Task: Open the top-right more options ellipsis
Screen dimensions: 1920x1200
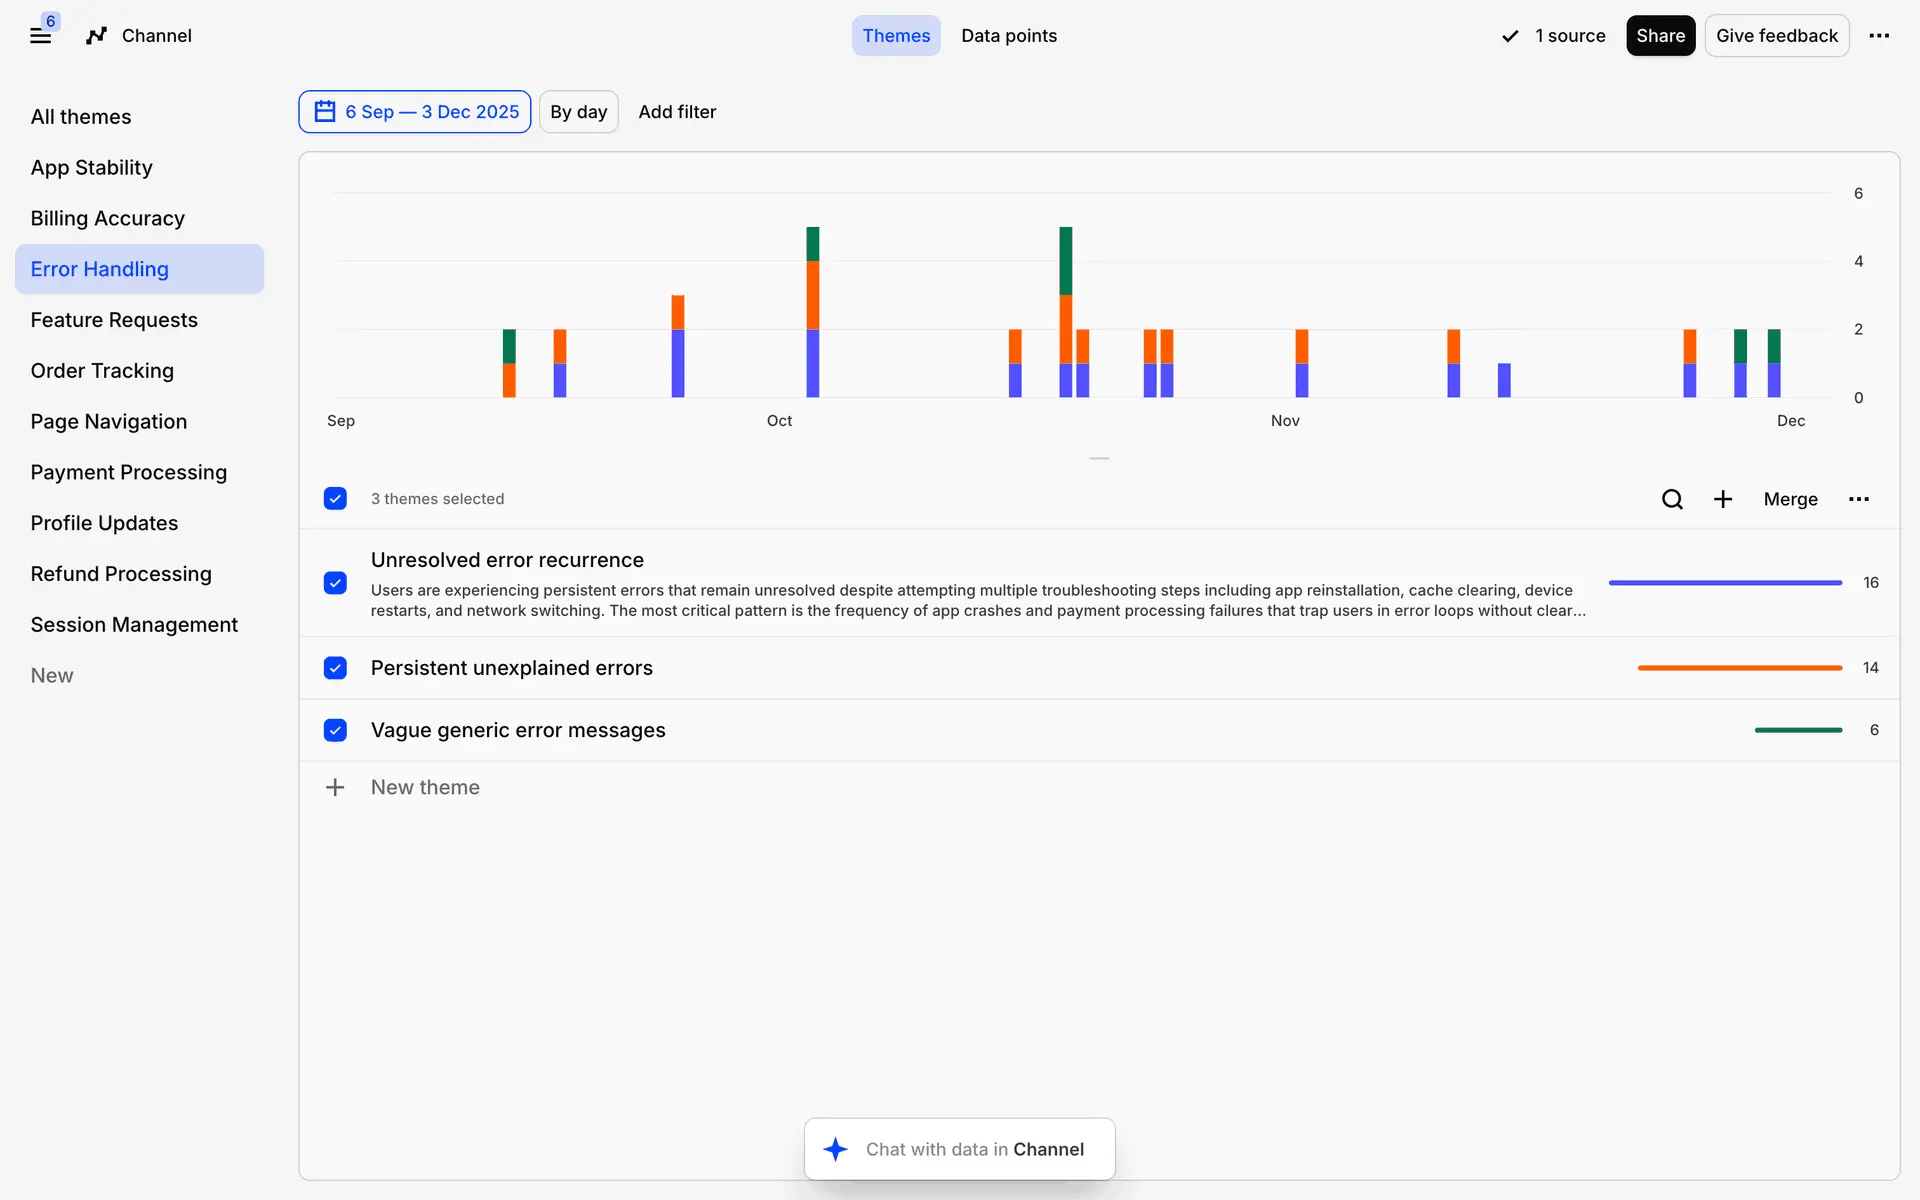Action: pyautogui.click(x=1879, y=36)
